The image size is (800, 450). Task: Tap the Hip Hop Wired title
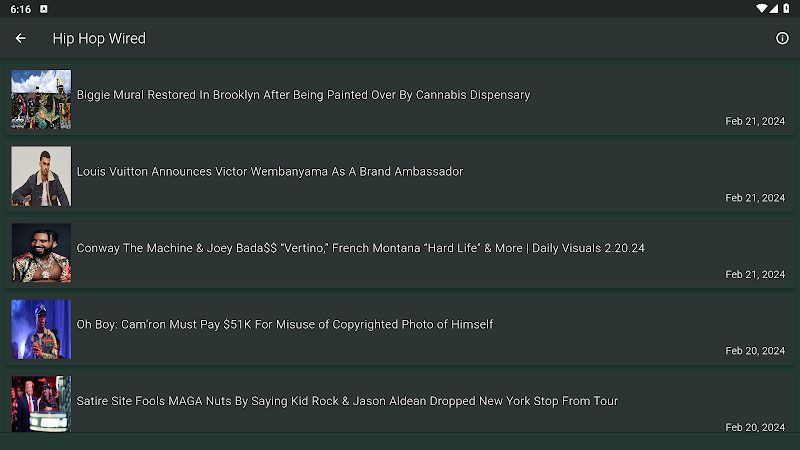(99, 38)
